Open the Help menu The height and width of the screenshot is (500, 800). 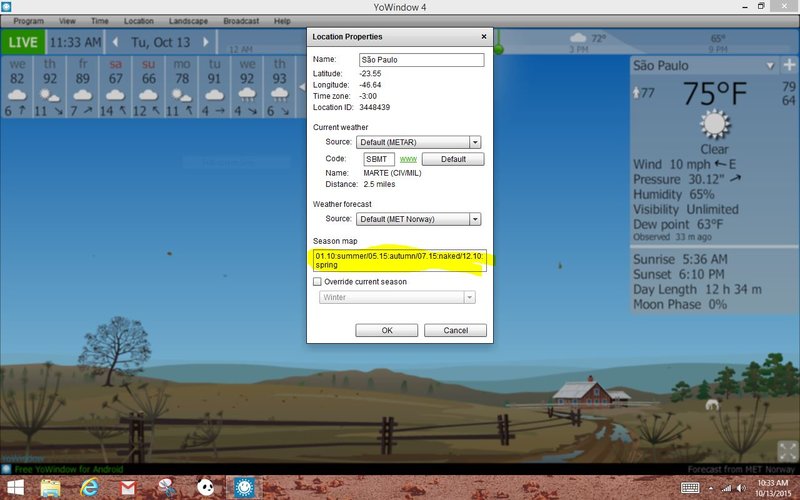click(282, 21)
